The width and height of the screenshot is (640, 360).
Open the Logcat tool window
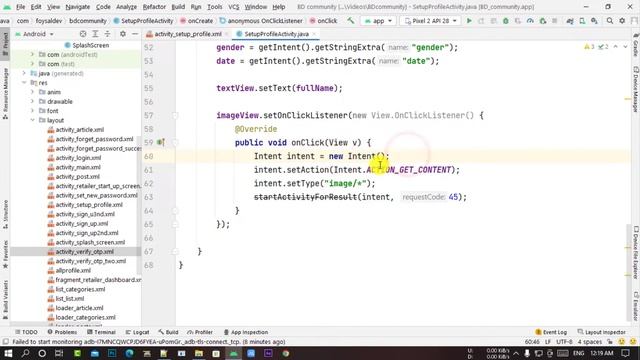coord(138,332)
